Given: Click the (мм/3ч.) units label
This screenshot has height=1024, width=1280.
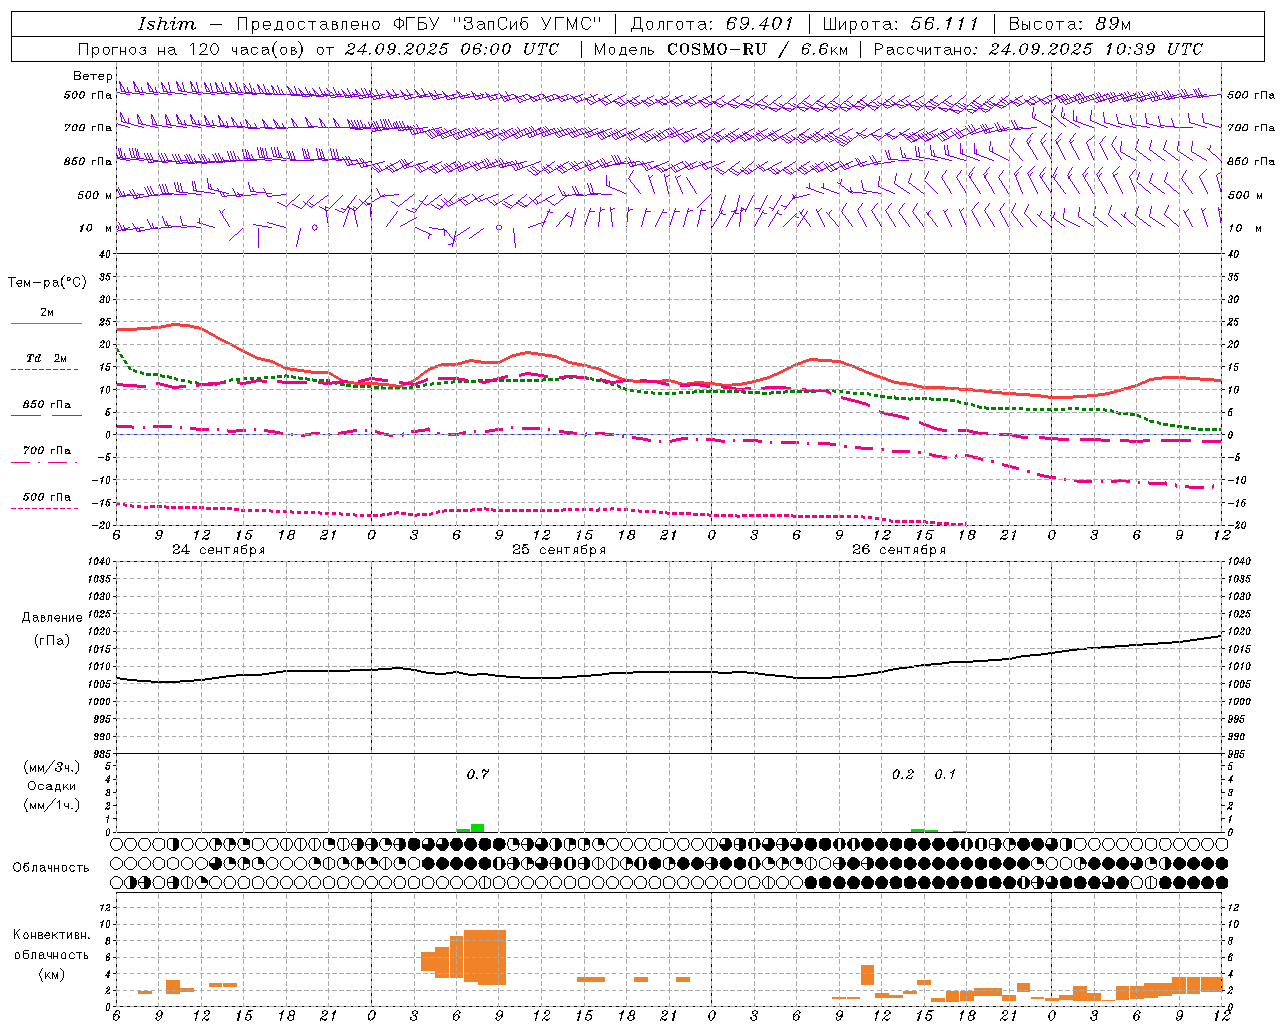Looking at the screenshot, I should pos(51,767).
